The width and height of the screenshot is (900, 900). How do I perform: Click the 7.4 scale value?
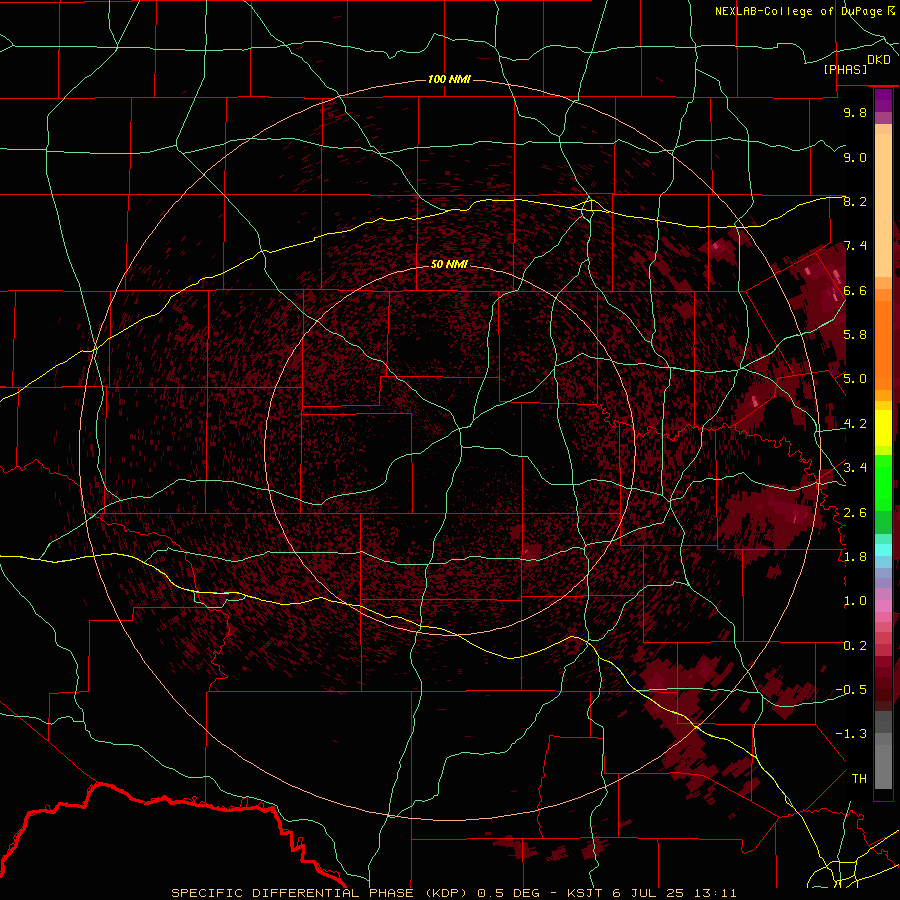[855, 246]
